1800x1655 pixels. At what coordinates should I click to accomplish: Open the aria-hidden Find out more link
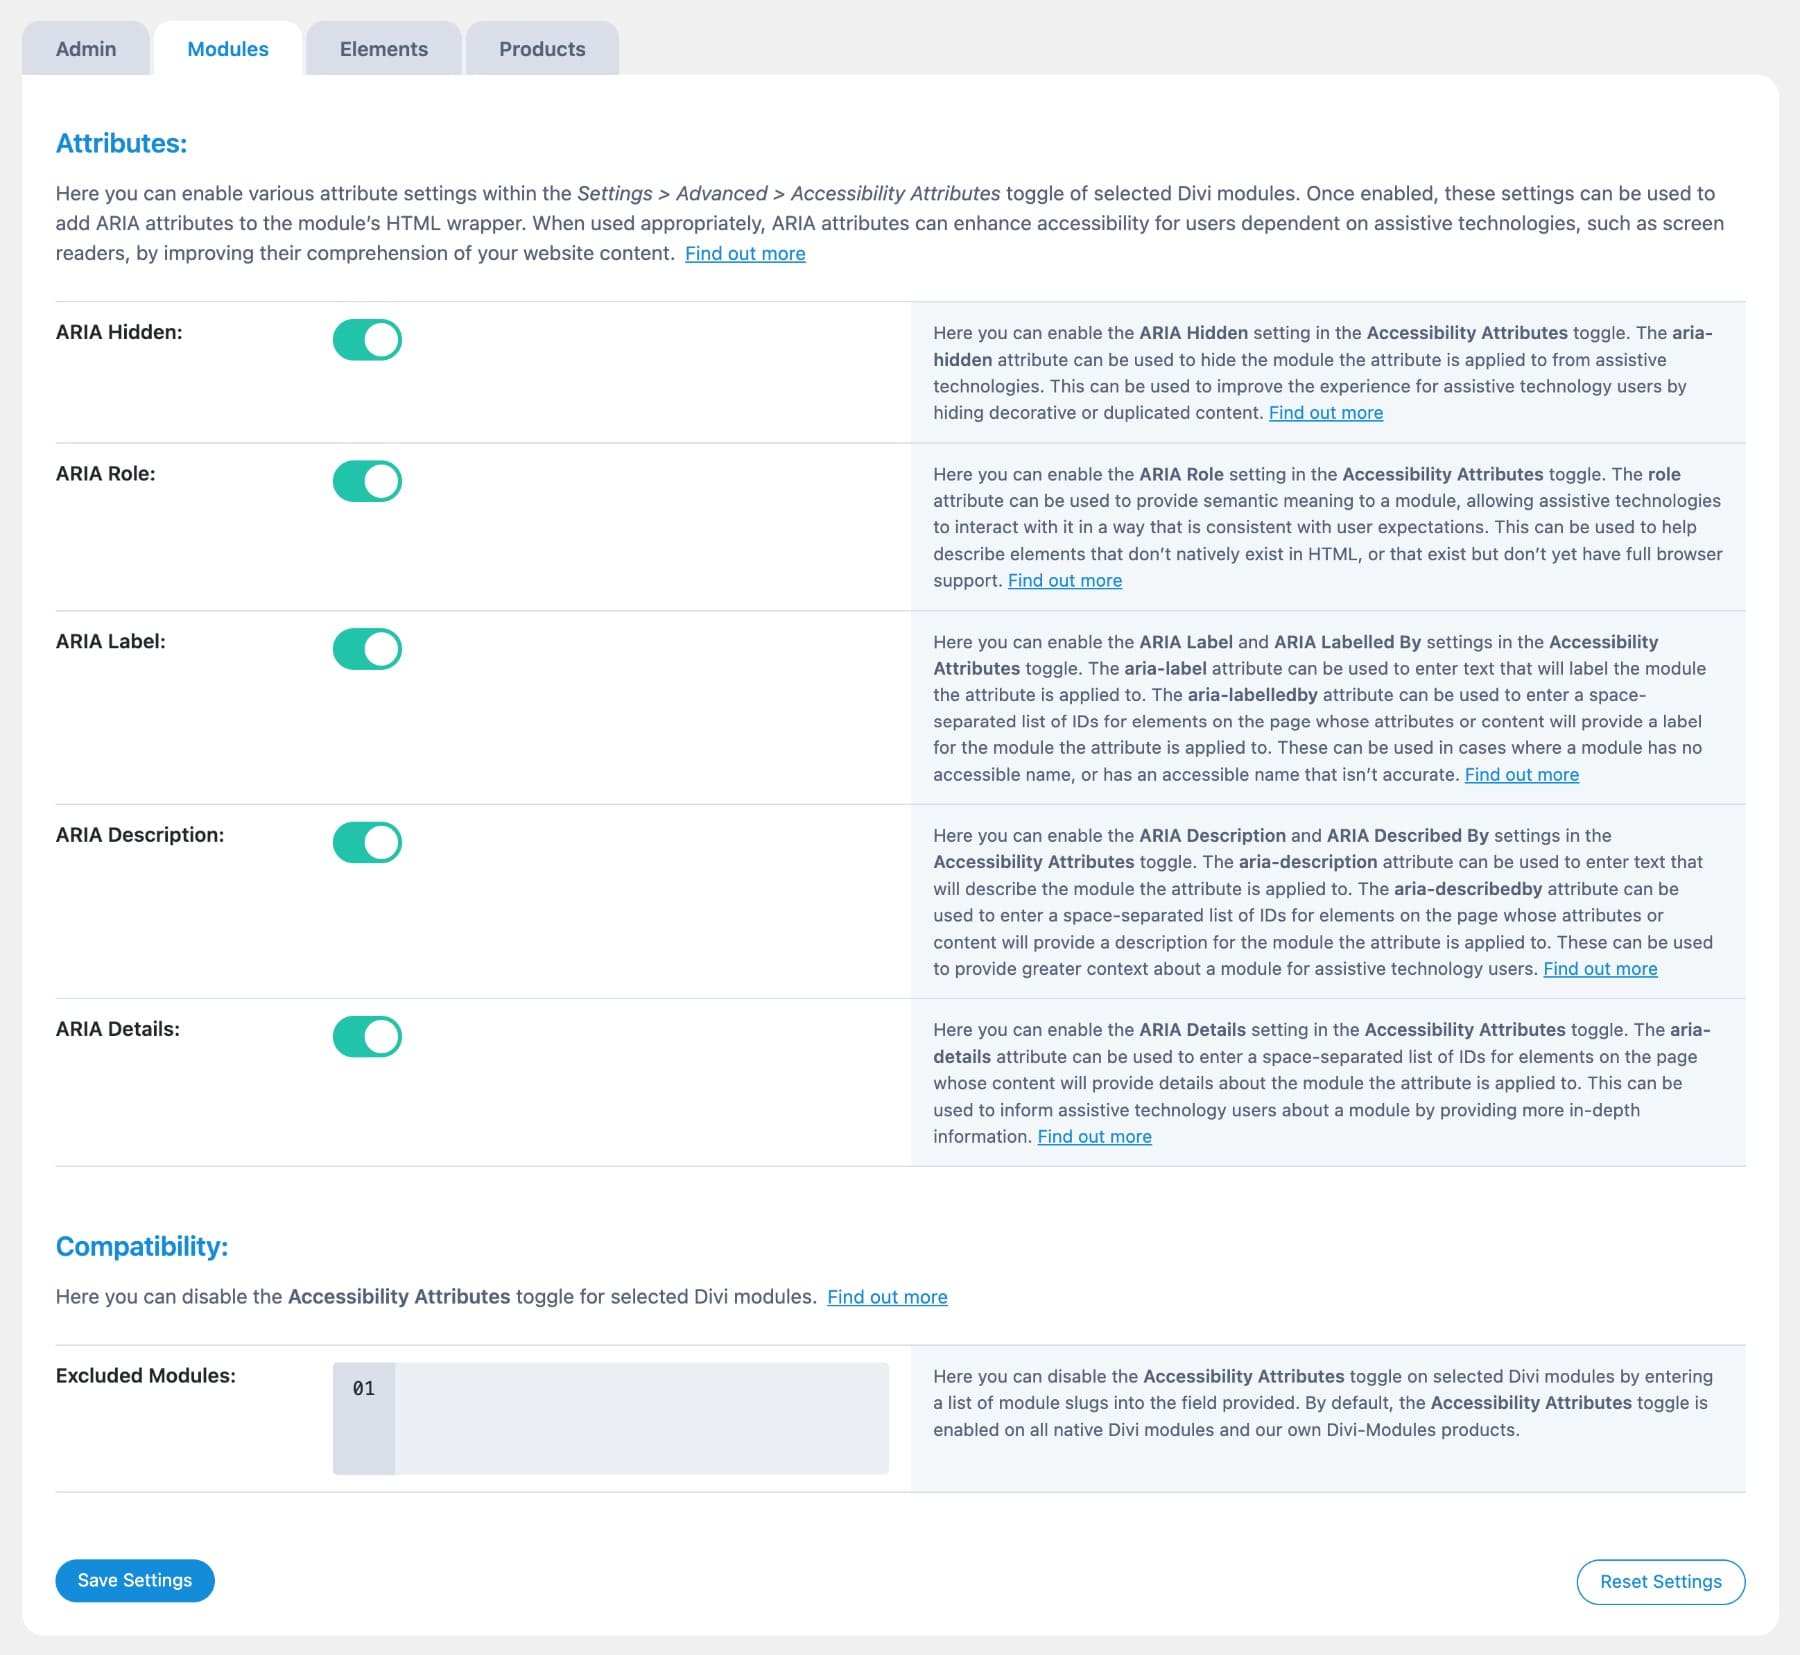pyautogui.click(x=1325, y=412)
